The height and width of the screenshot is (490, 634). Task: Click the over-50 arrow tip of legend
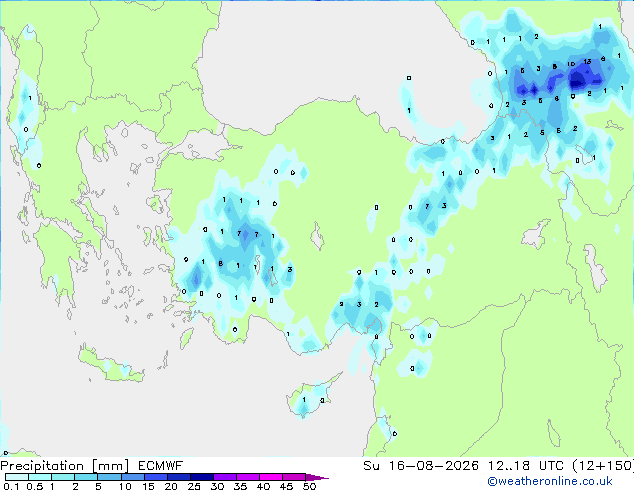point(317,477)
